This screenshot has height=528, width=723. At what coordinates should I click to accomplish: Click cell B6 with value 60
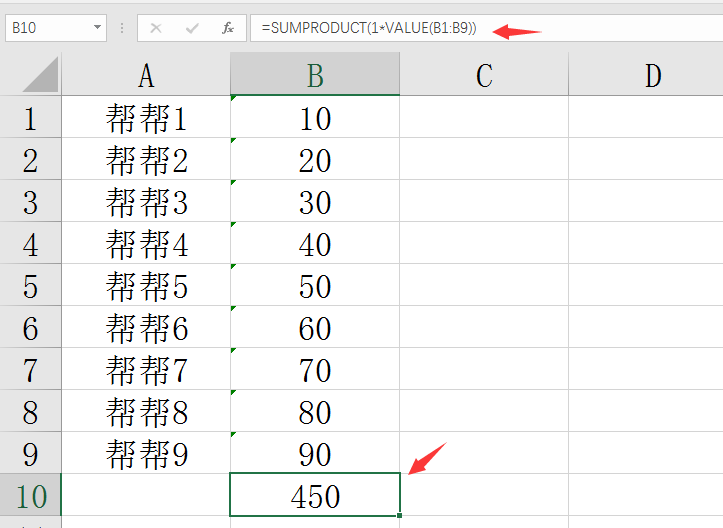315,326
